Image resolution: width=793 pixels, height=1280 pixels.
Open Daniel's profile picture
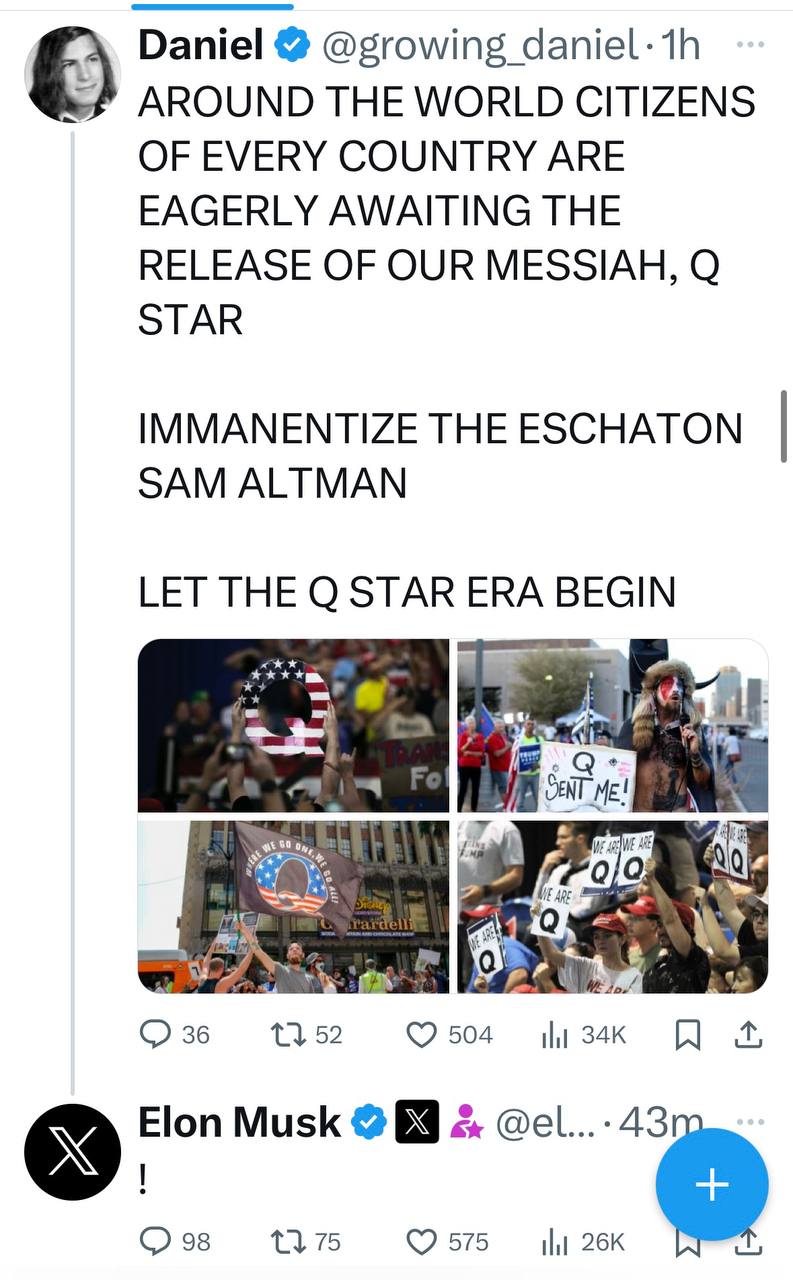73,74
